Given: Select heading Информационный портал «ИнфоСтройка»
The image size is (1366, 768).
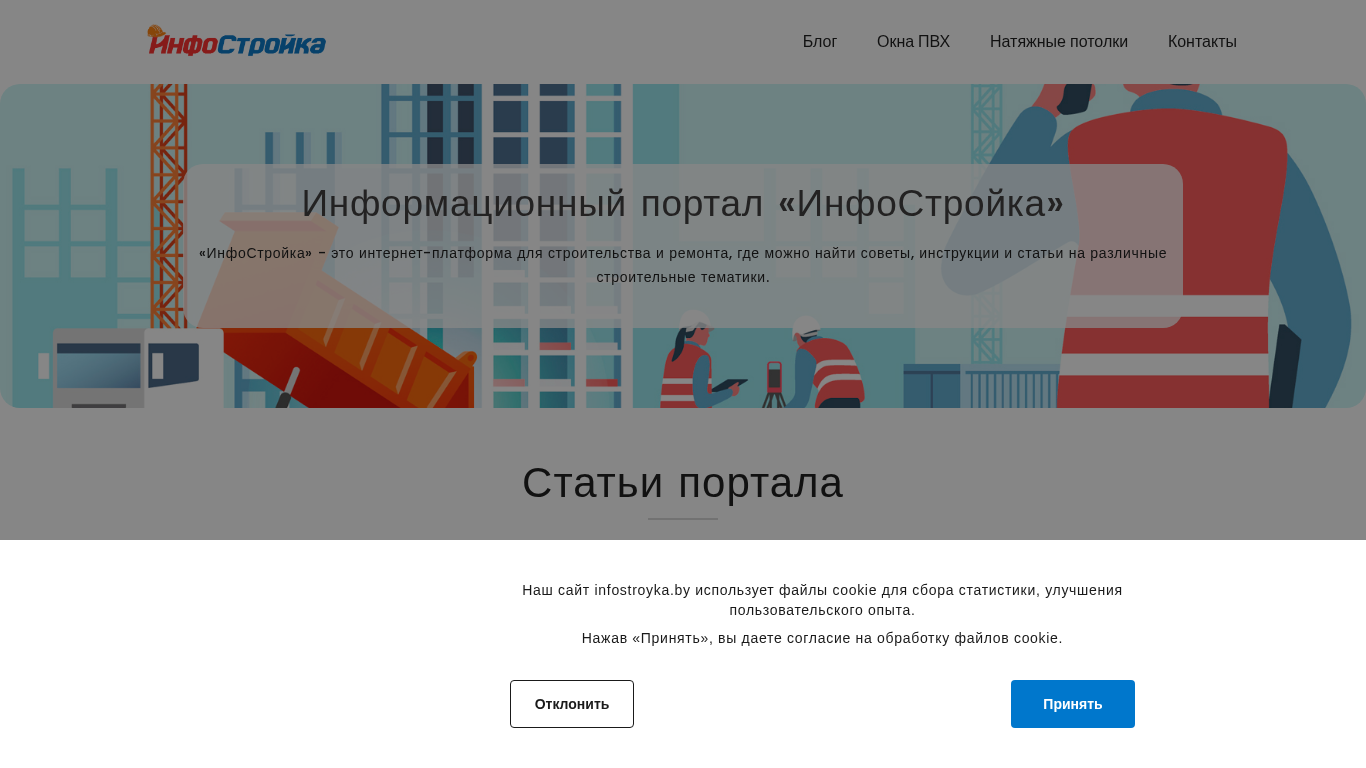Looking at the screenshot, I should (683, 204).
